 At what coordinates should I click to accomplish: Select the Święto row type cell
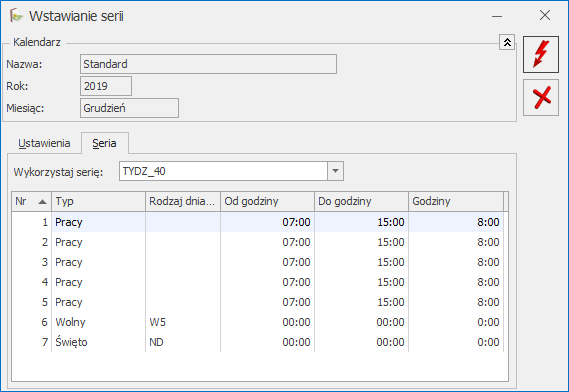coord(98,342)
